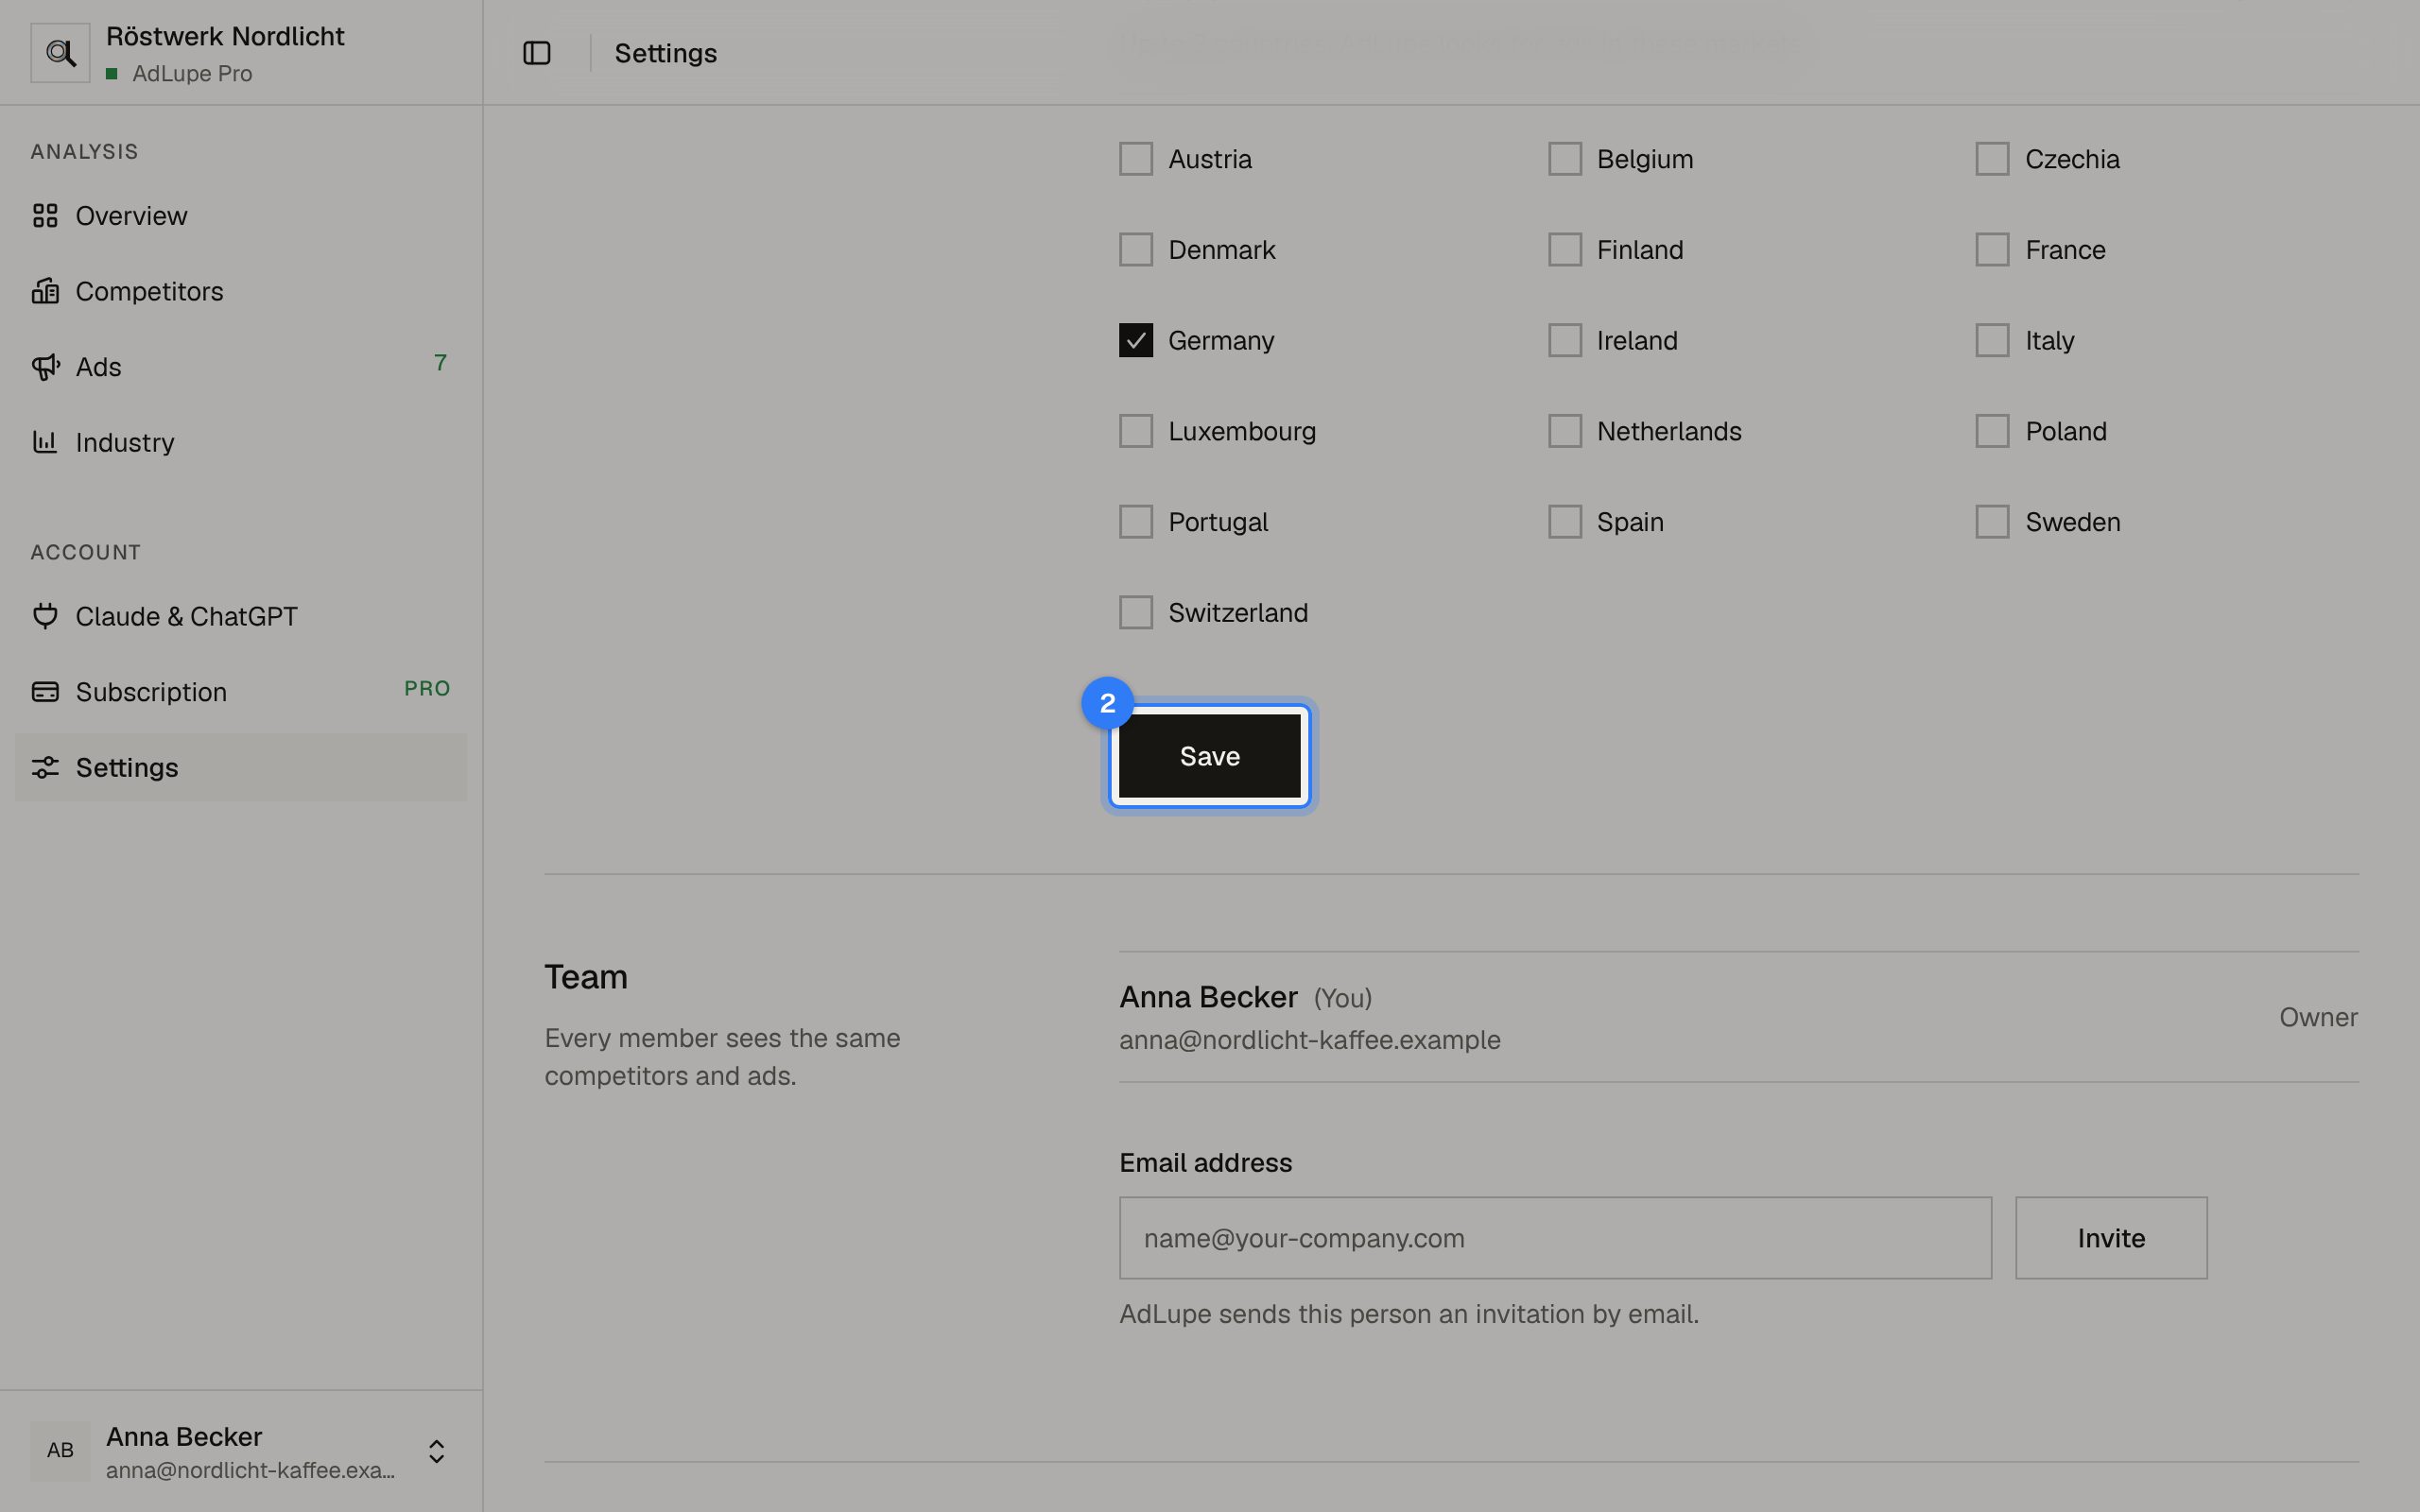
Task: Click the Invite button
Action: coord(2111,1238)
